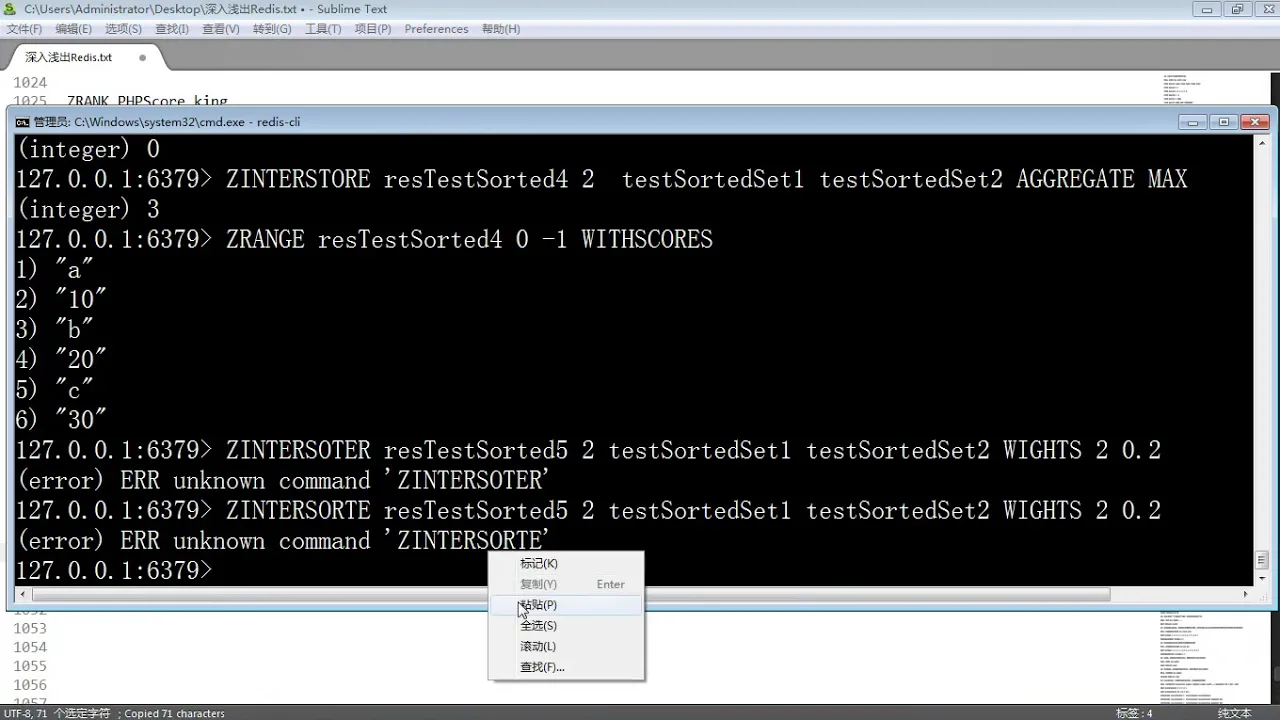The height and width of the screenshot is (720, 1280).
Task: Restore down the Sublime Text window
Action: click(1237, 9)
